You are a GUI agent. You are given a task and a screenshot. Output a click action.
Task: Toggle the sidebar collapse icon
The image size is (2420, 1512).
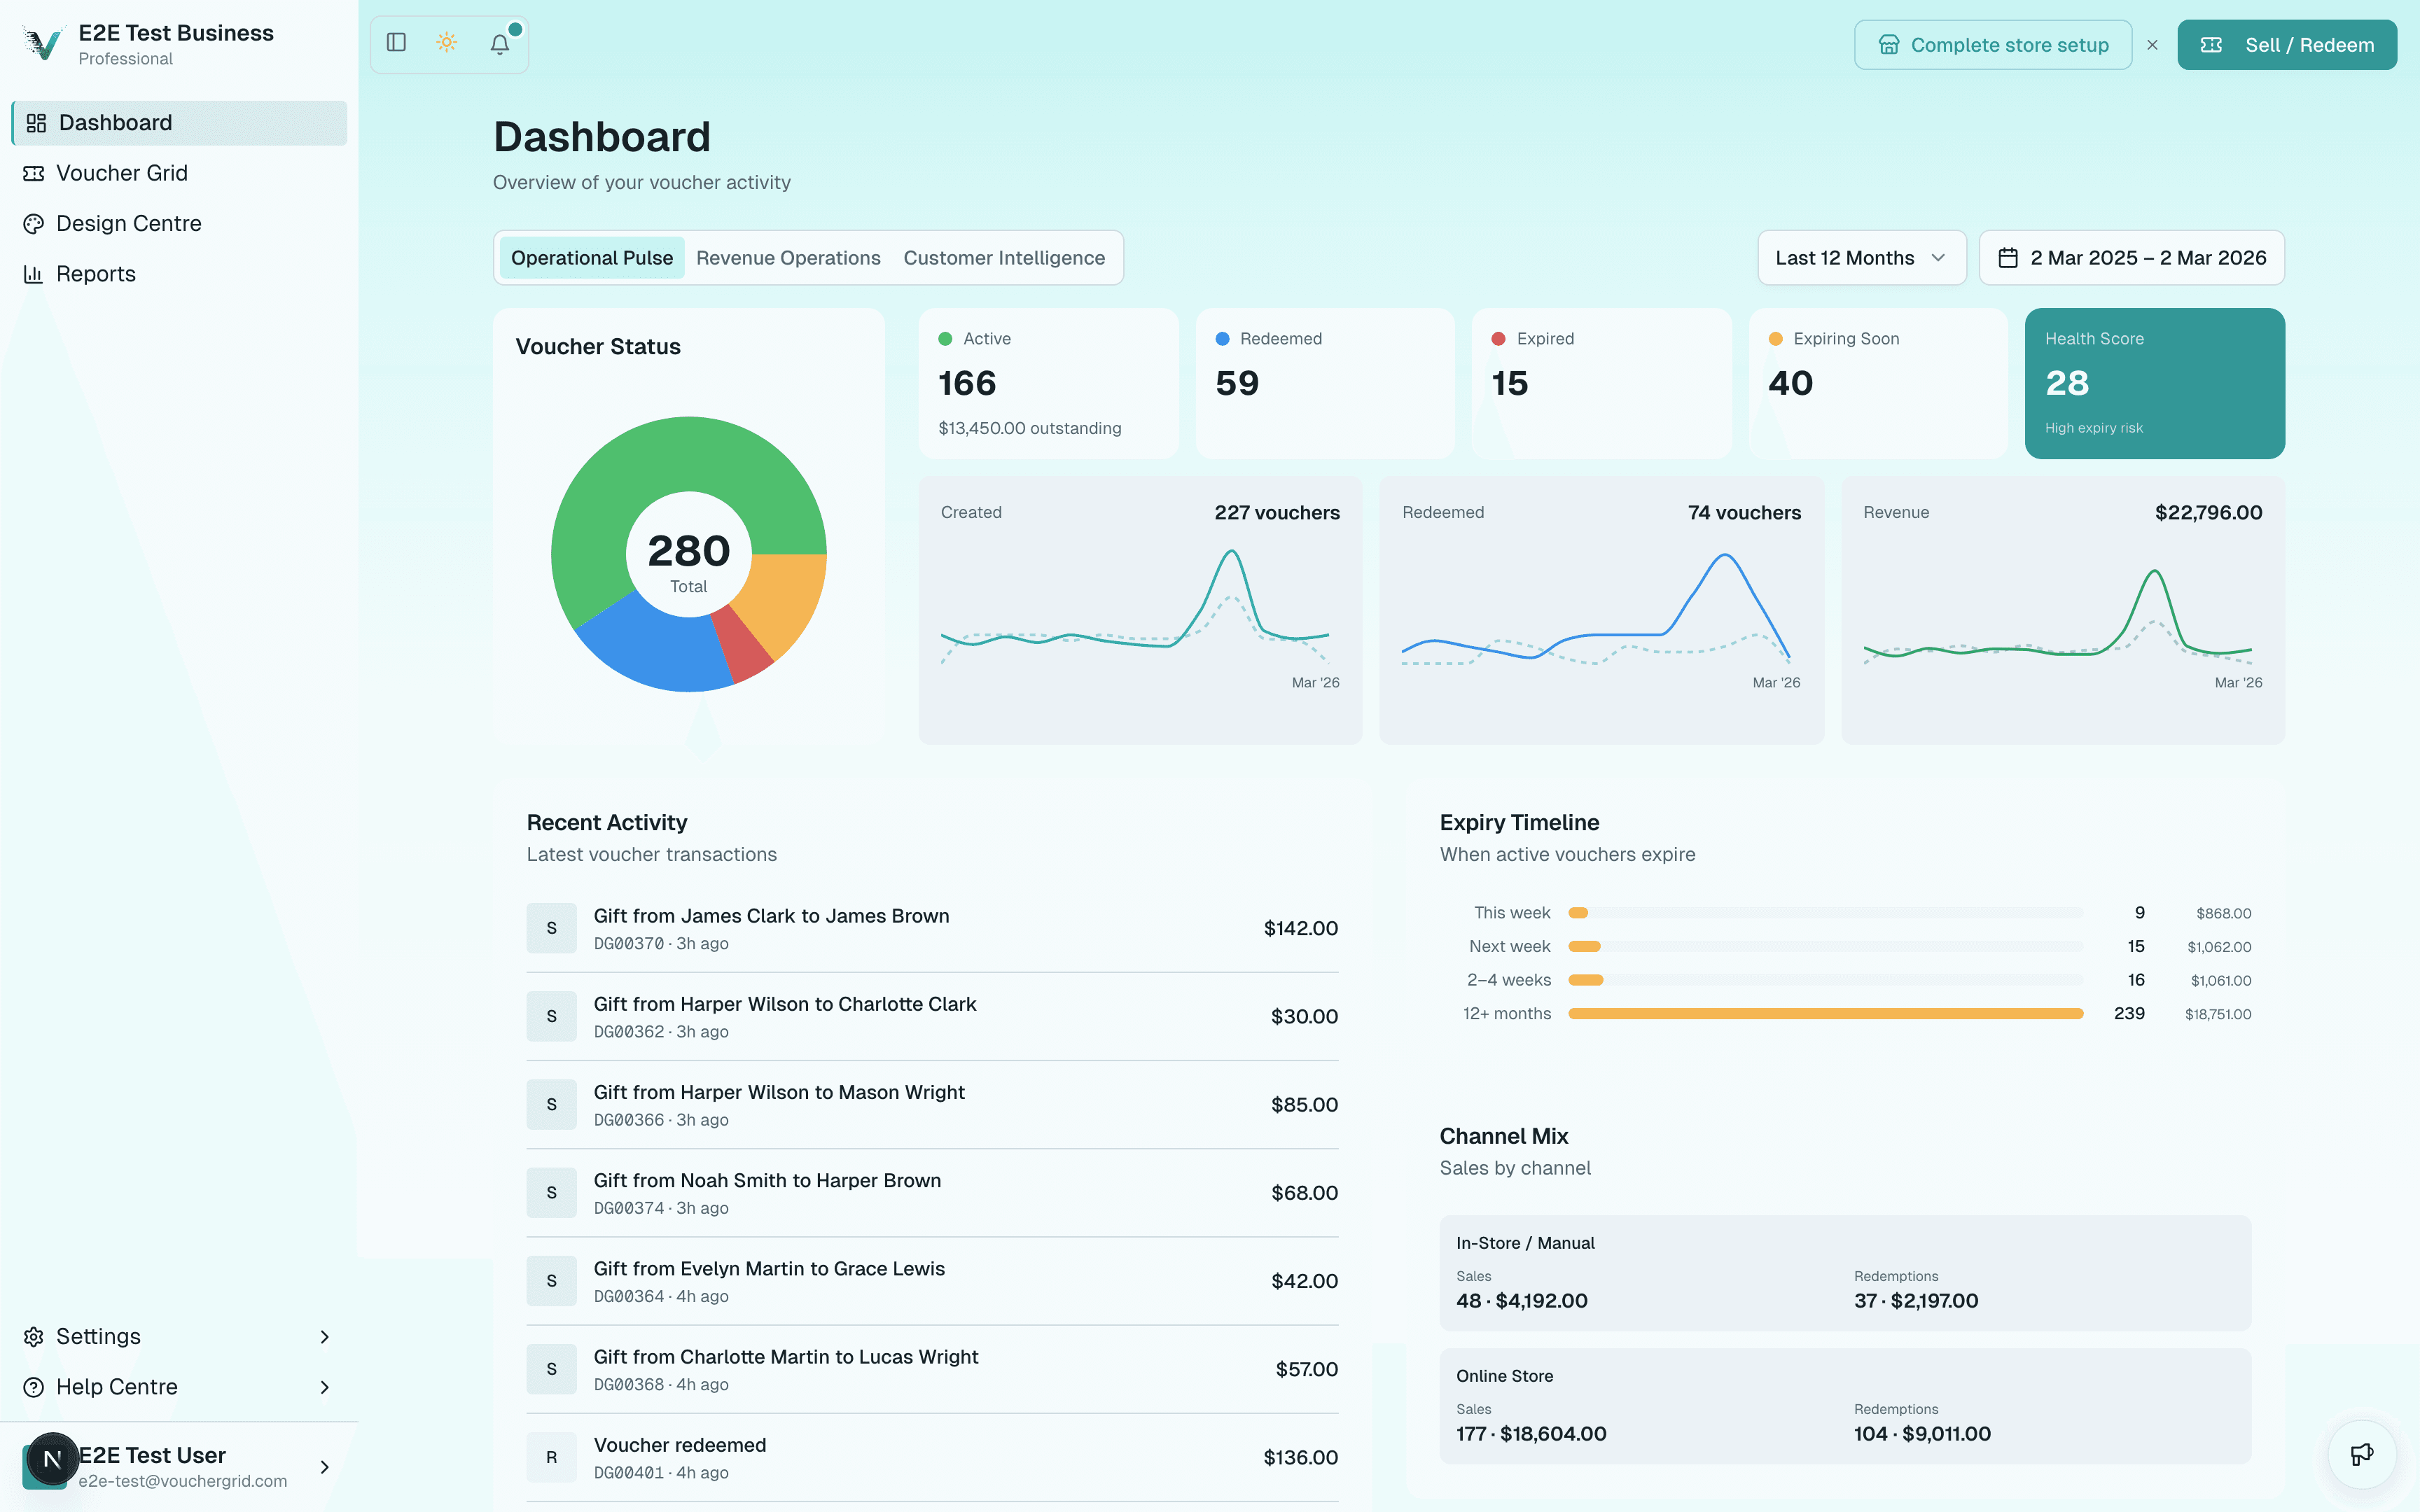click(x=396, y=43)
